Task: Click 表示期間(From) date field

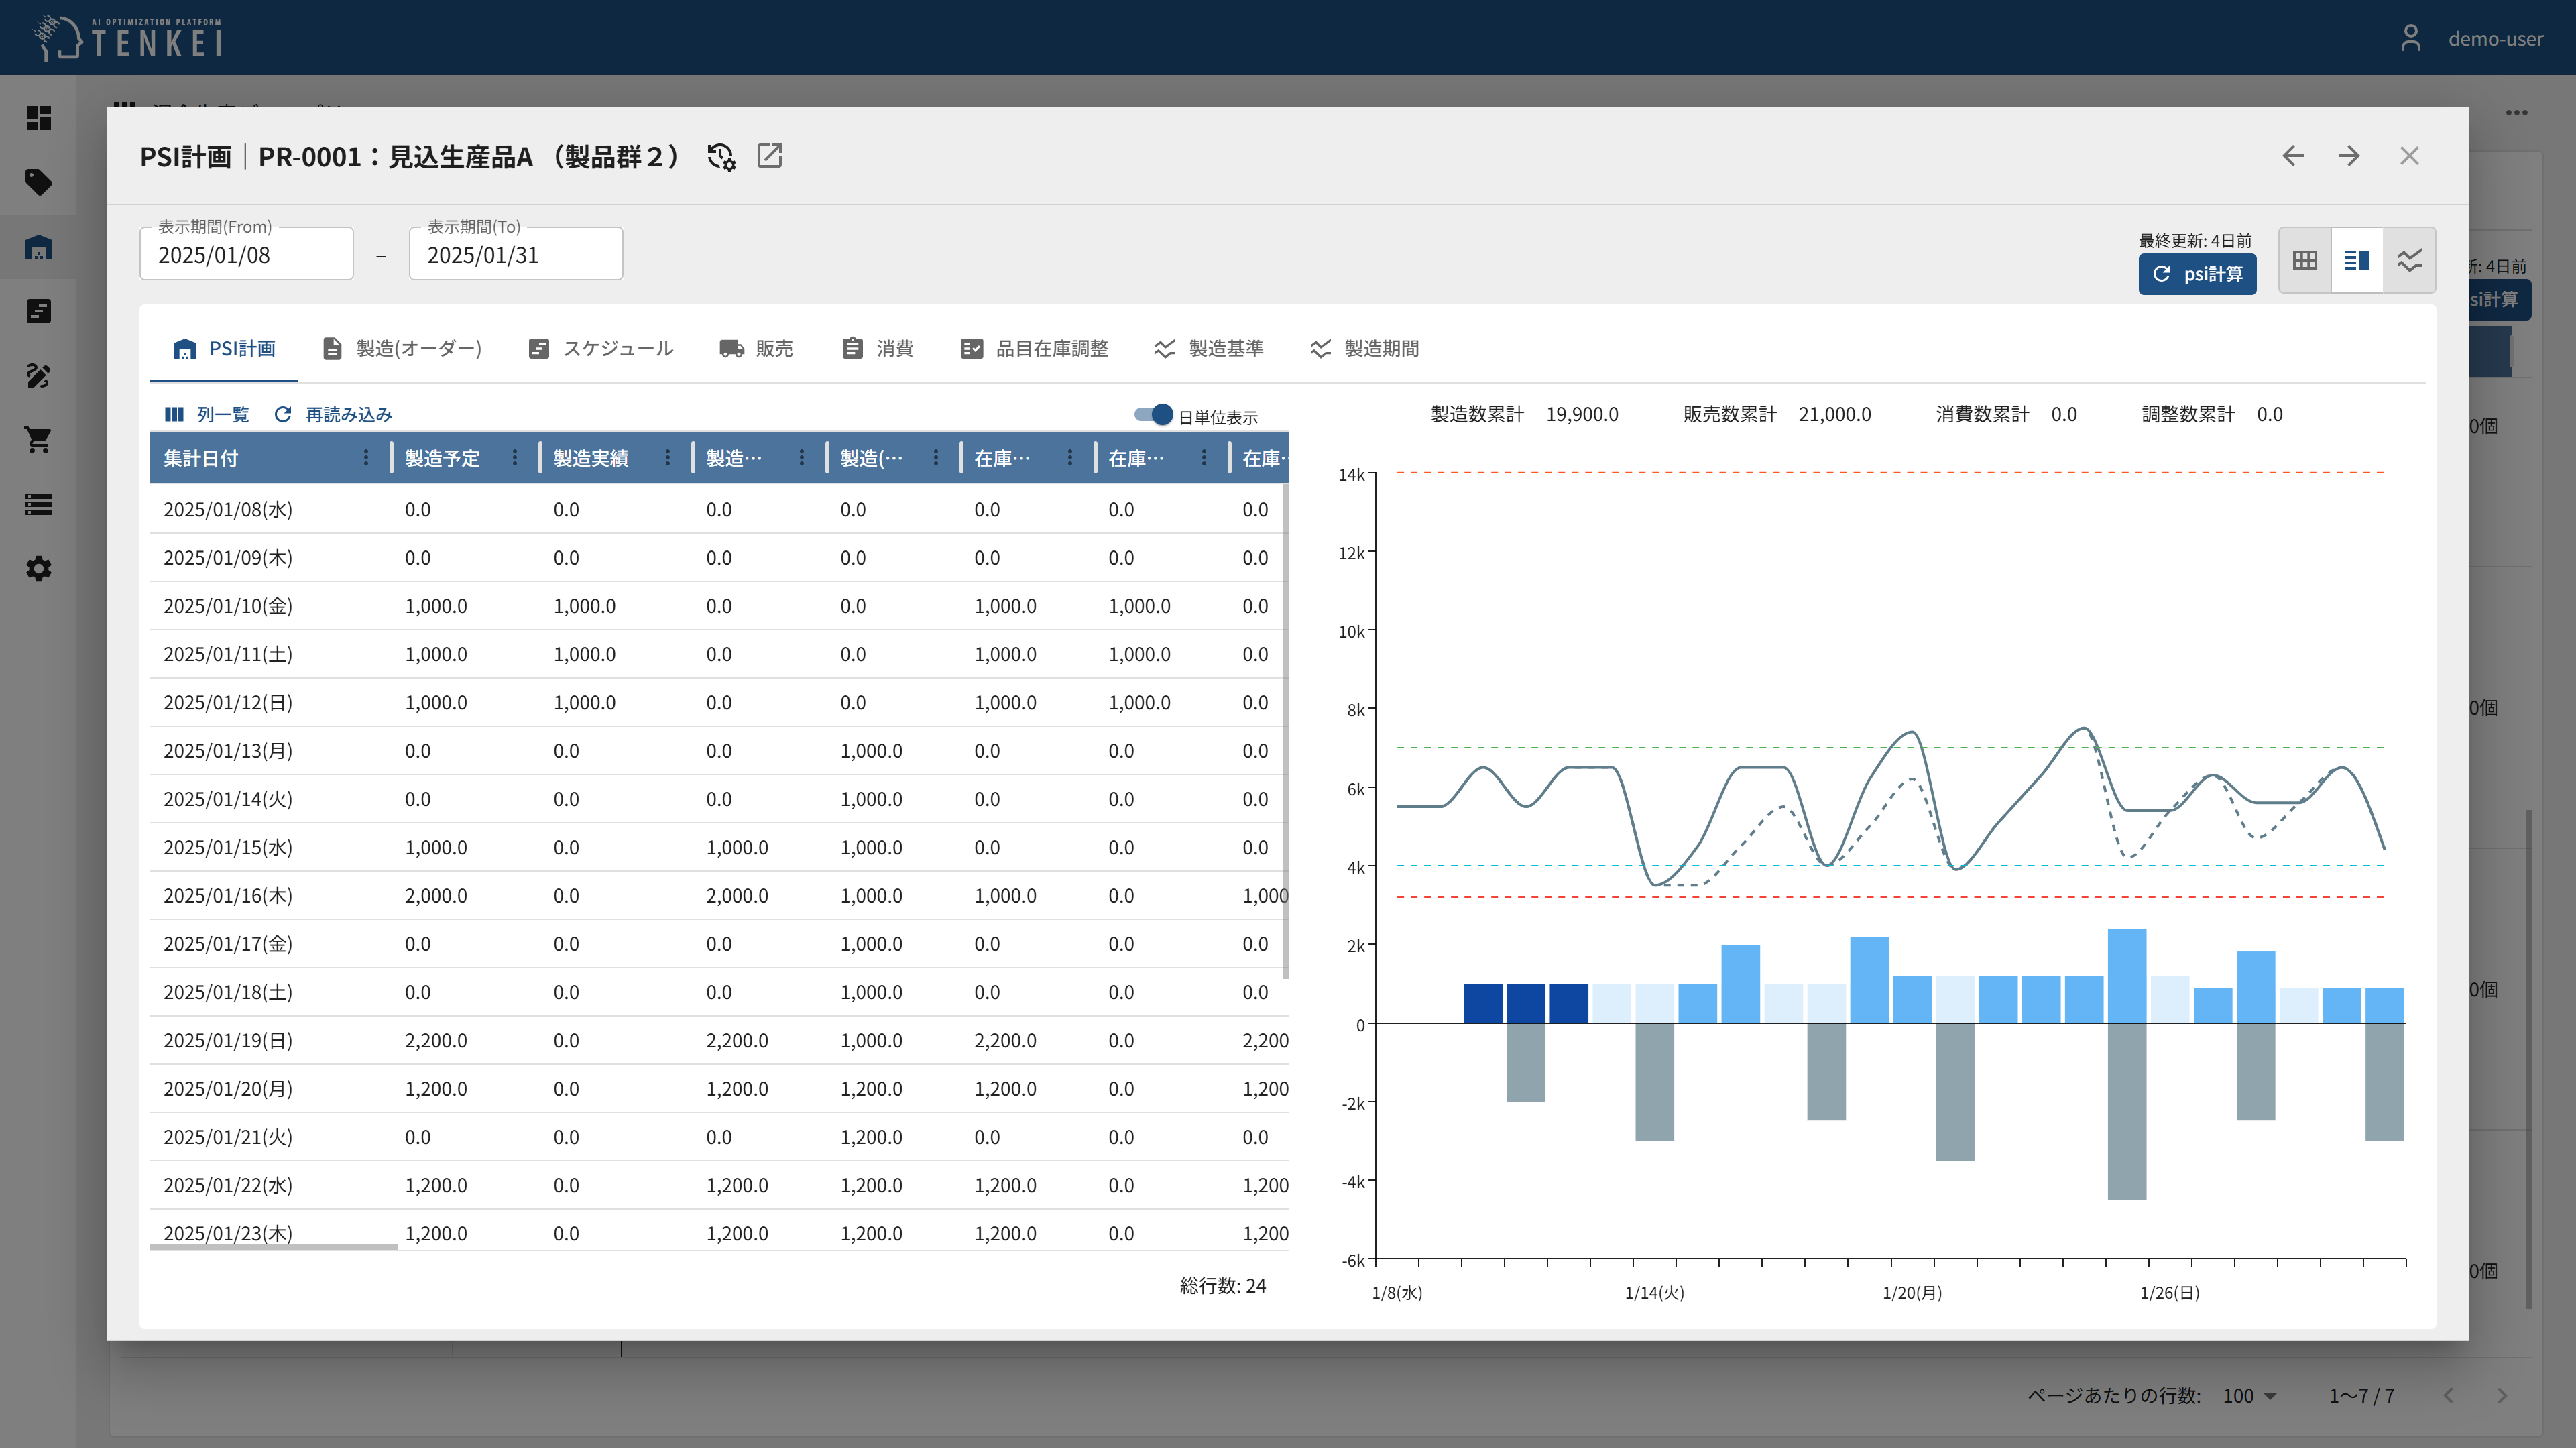Action: click(246, 255)
